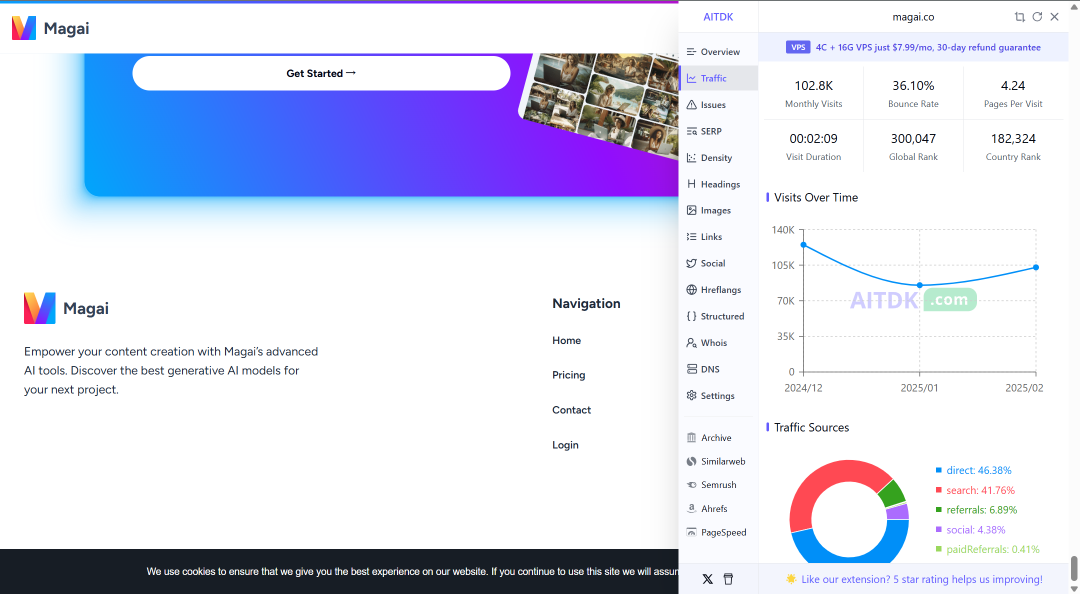
Task: Click the 2025/02 data point on chart
Action: click(x=1036, y=267)
